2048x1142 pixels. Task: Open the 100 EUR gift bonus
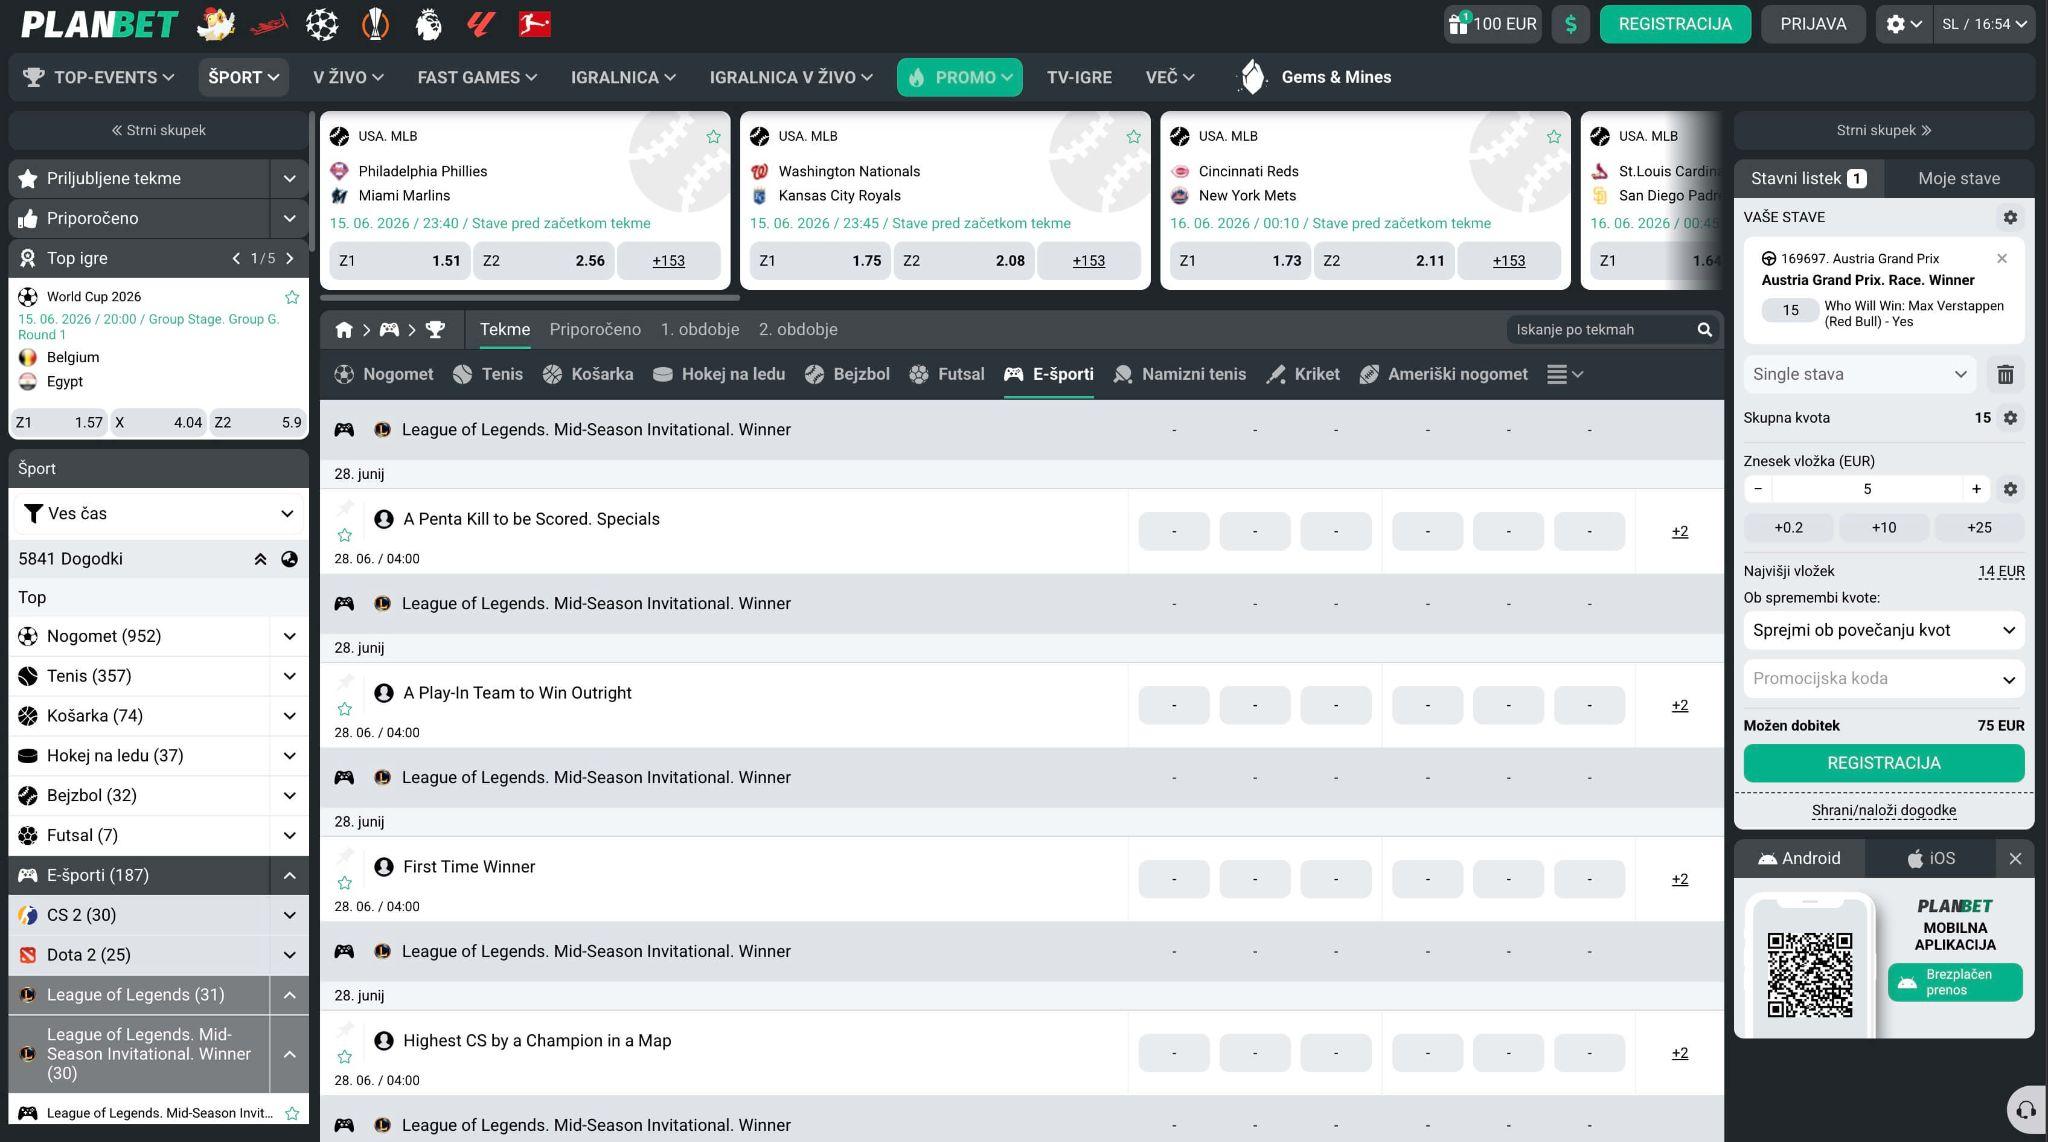(1492, 24)
